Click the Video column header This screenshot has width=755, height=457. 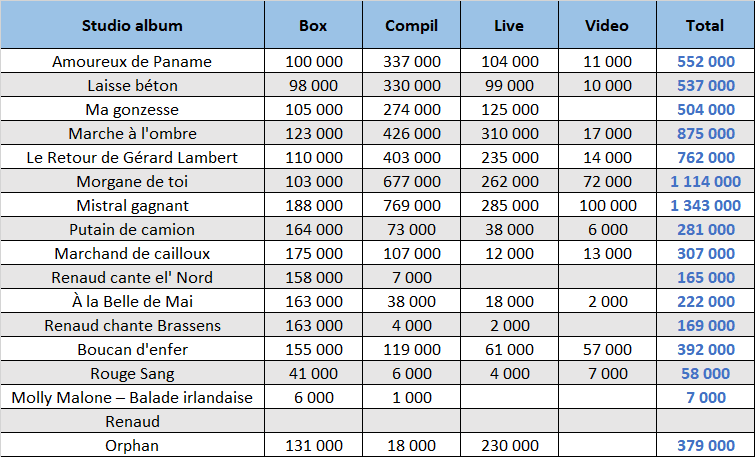point(607,25)
